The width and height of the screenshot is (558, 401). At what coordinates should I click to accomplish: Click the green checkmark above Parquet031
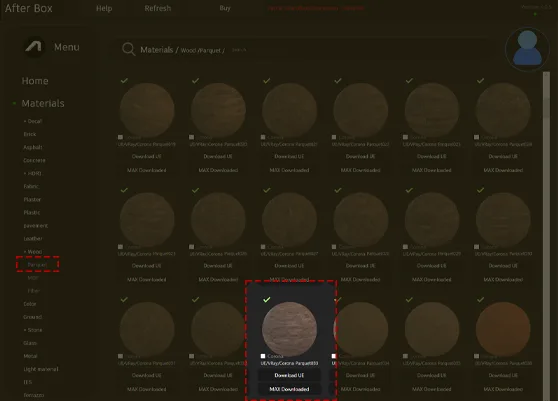click(x=124, y=300)
